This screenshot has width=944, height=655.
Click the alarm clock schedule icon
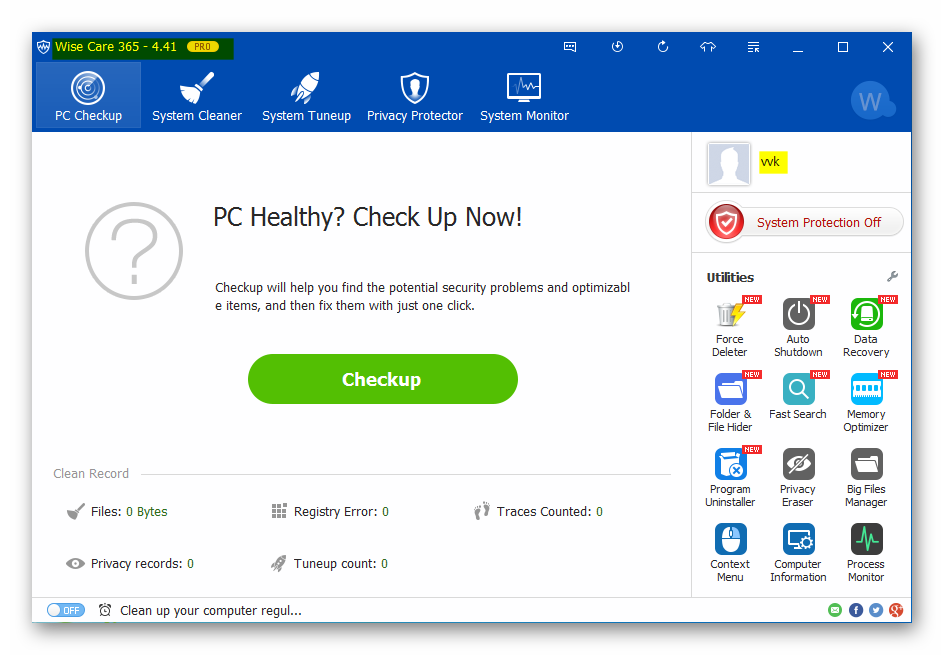click(105, 610)
